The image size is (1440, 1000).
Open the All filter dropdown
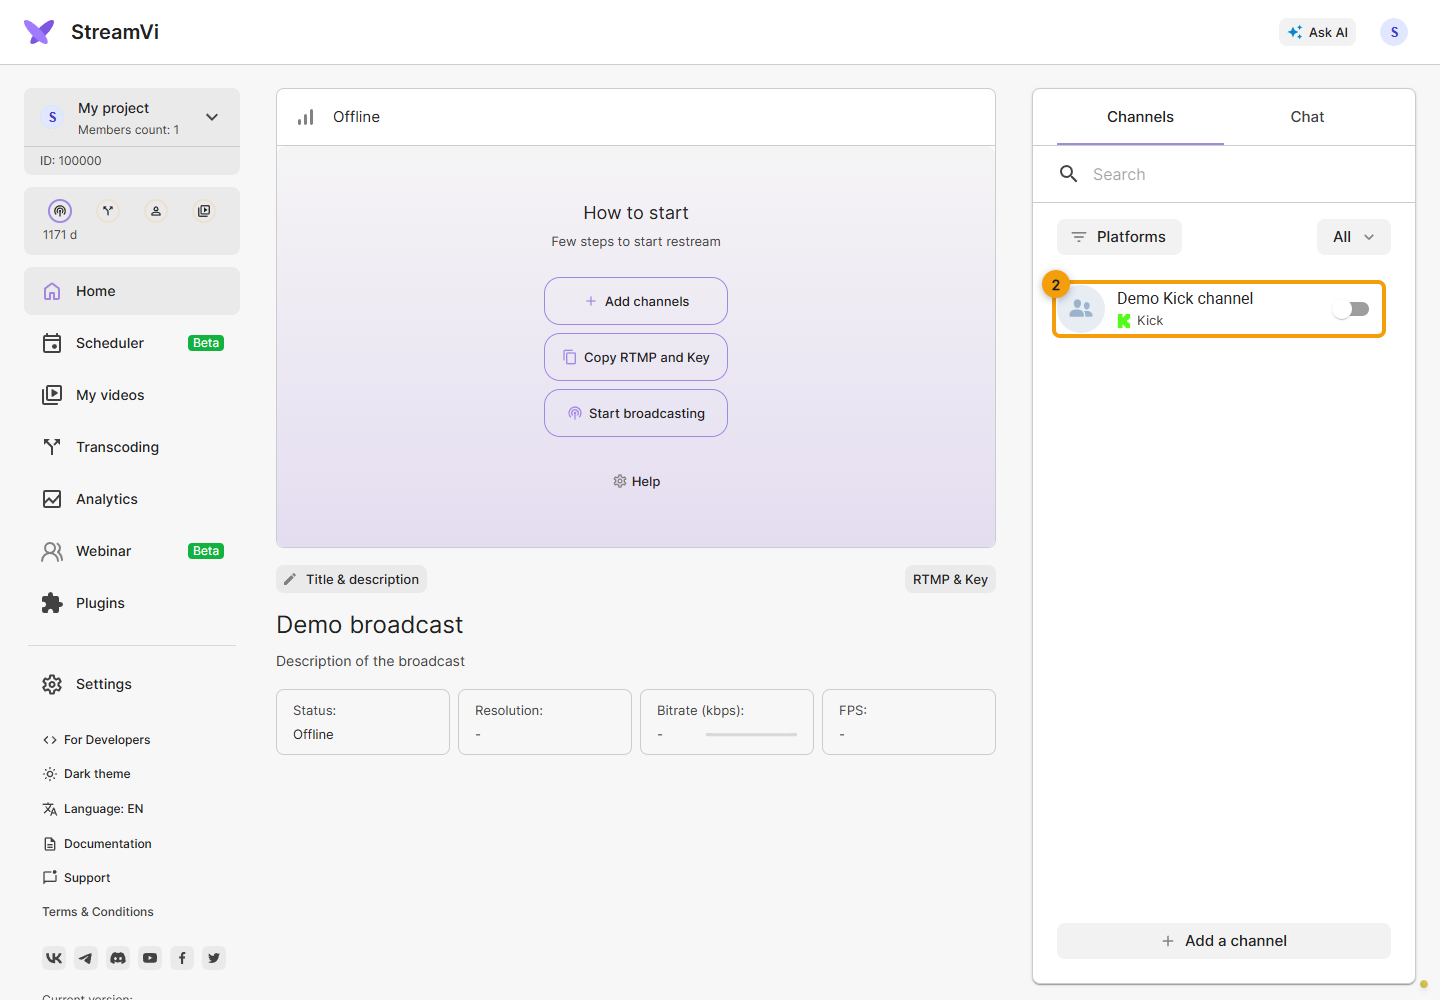click(x=1354, y=237)
